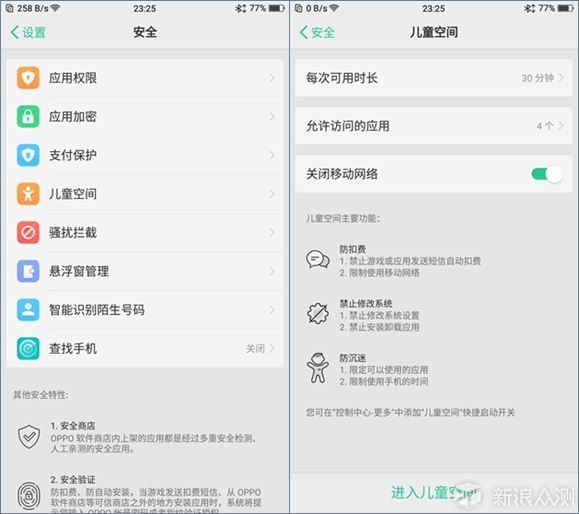
Task: Tap the 控制中心-更多 hint text
Action: 410,413
